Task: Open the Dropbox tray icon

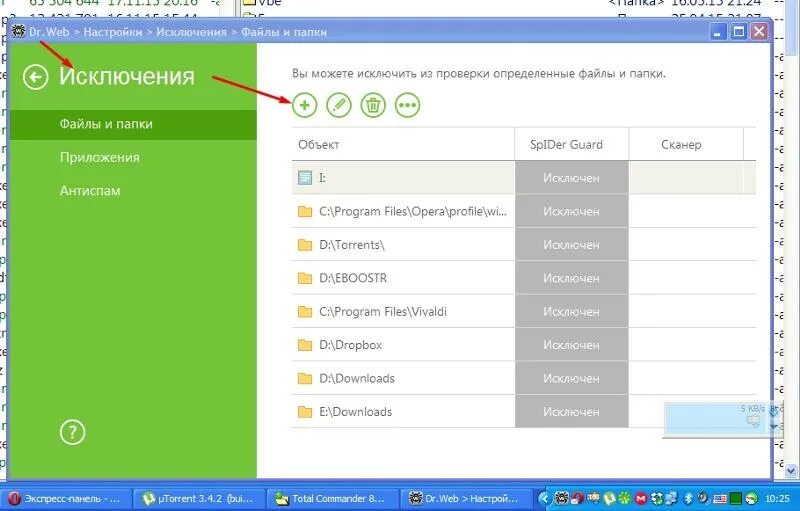Action: click(657, 499)
